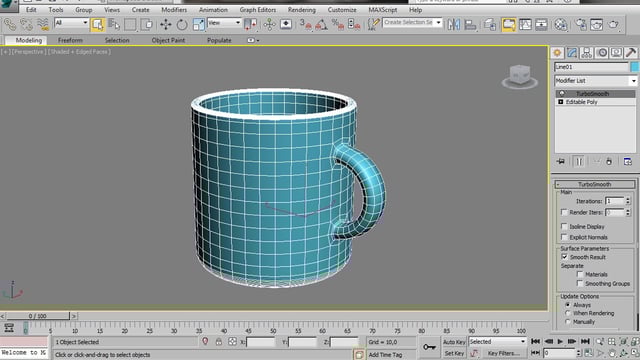Select the Scale tool
Image resolution: width=640 pixels, height=360 pixels.
coord(199,24)
